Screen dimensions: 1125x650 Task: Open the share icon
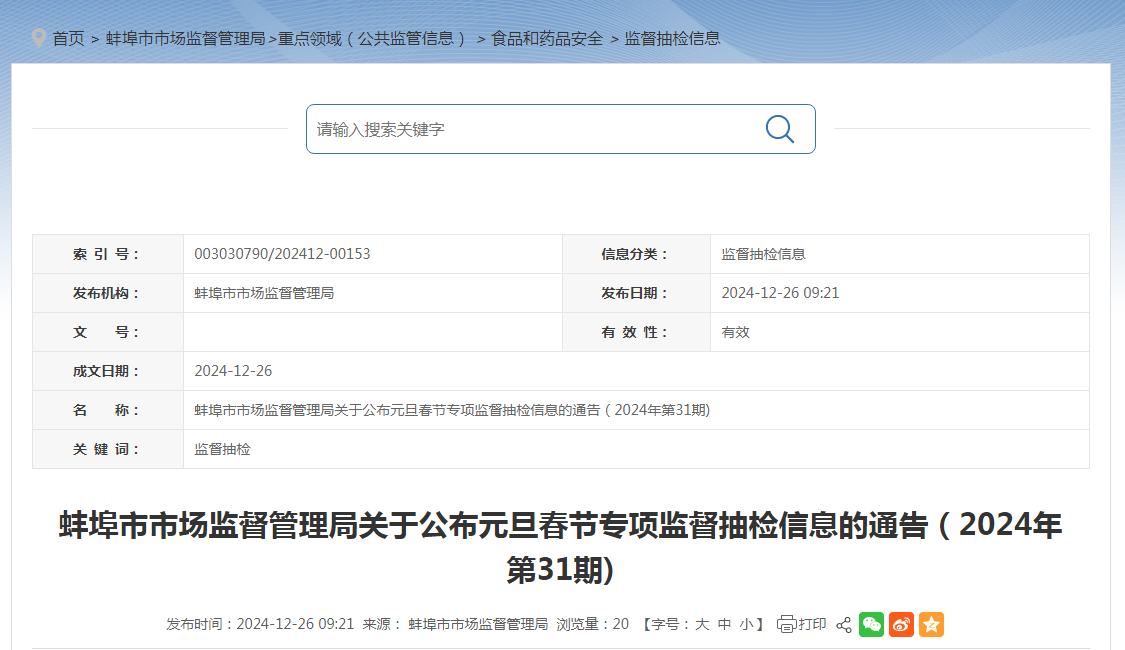844,625
